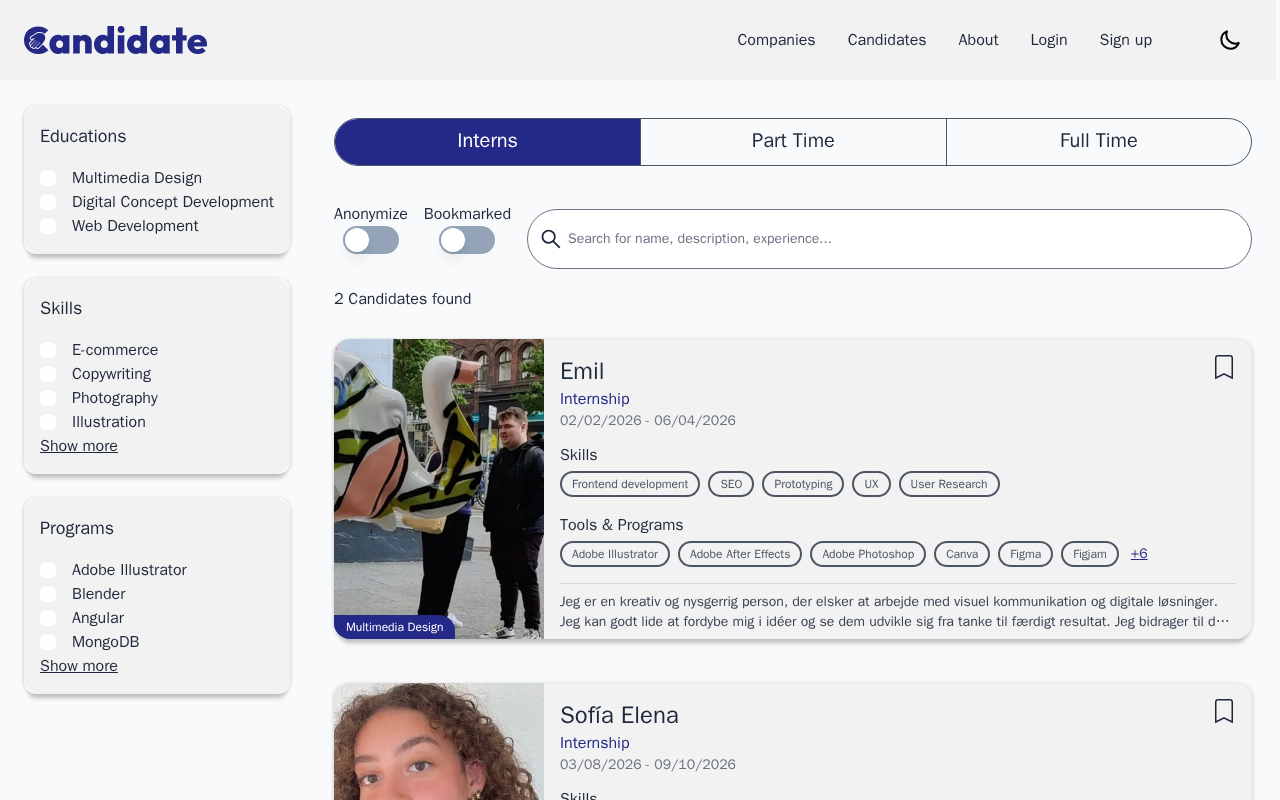The width and height of the screenshot is (1280, 800).
Task: Check the Multimedia Design education filter
Action: [x=48, y=178]
